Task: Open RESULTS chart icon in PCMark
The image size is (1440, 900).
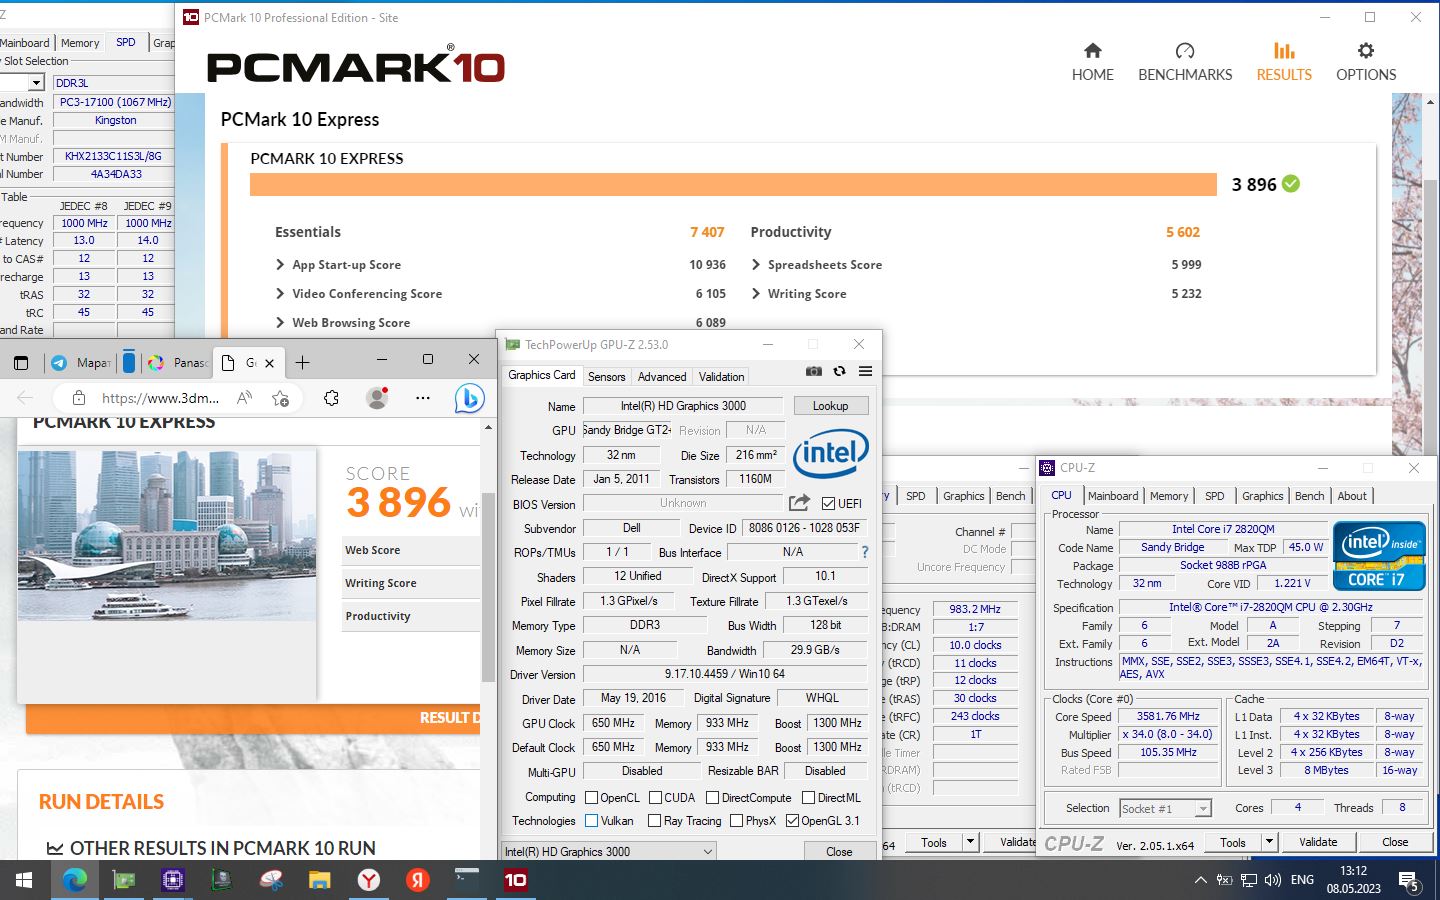Action: coord(1284,50)
